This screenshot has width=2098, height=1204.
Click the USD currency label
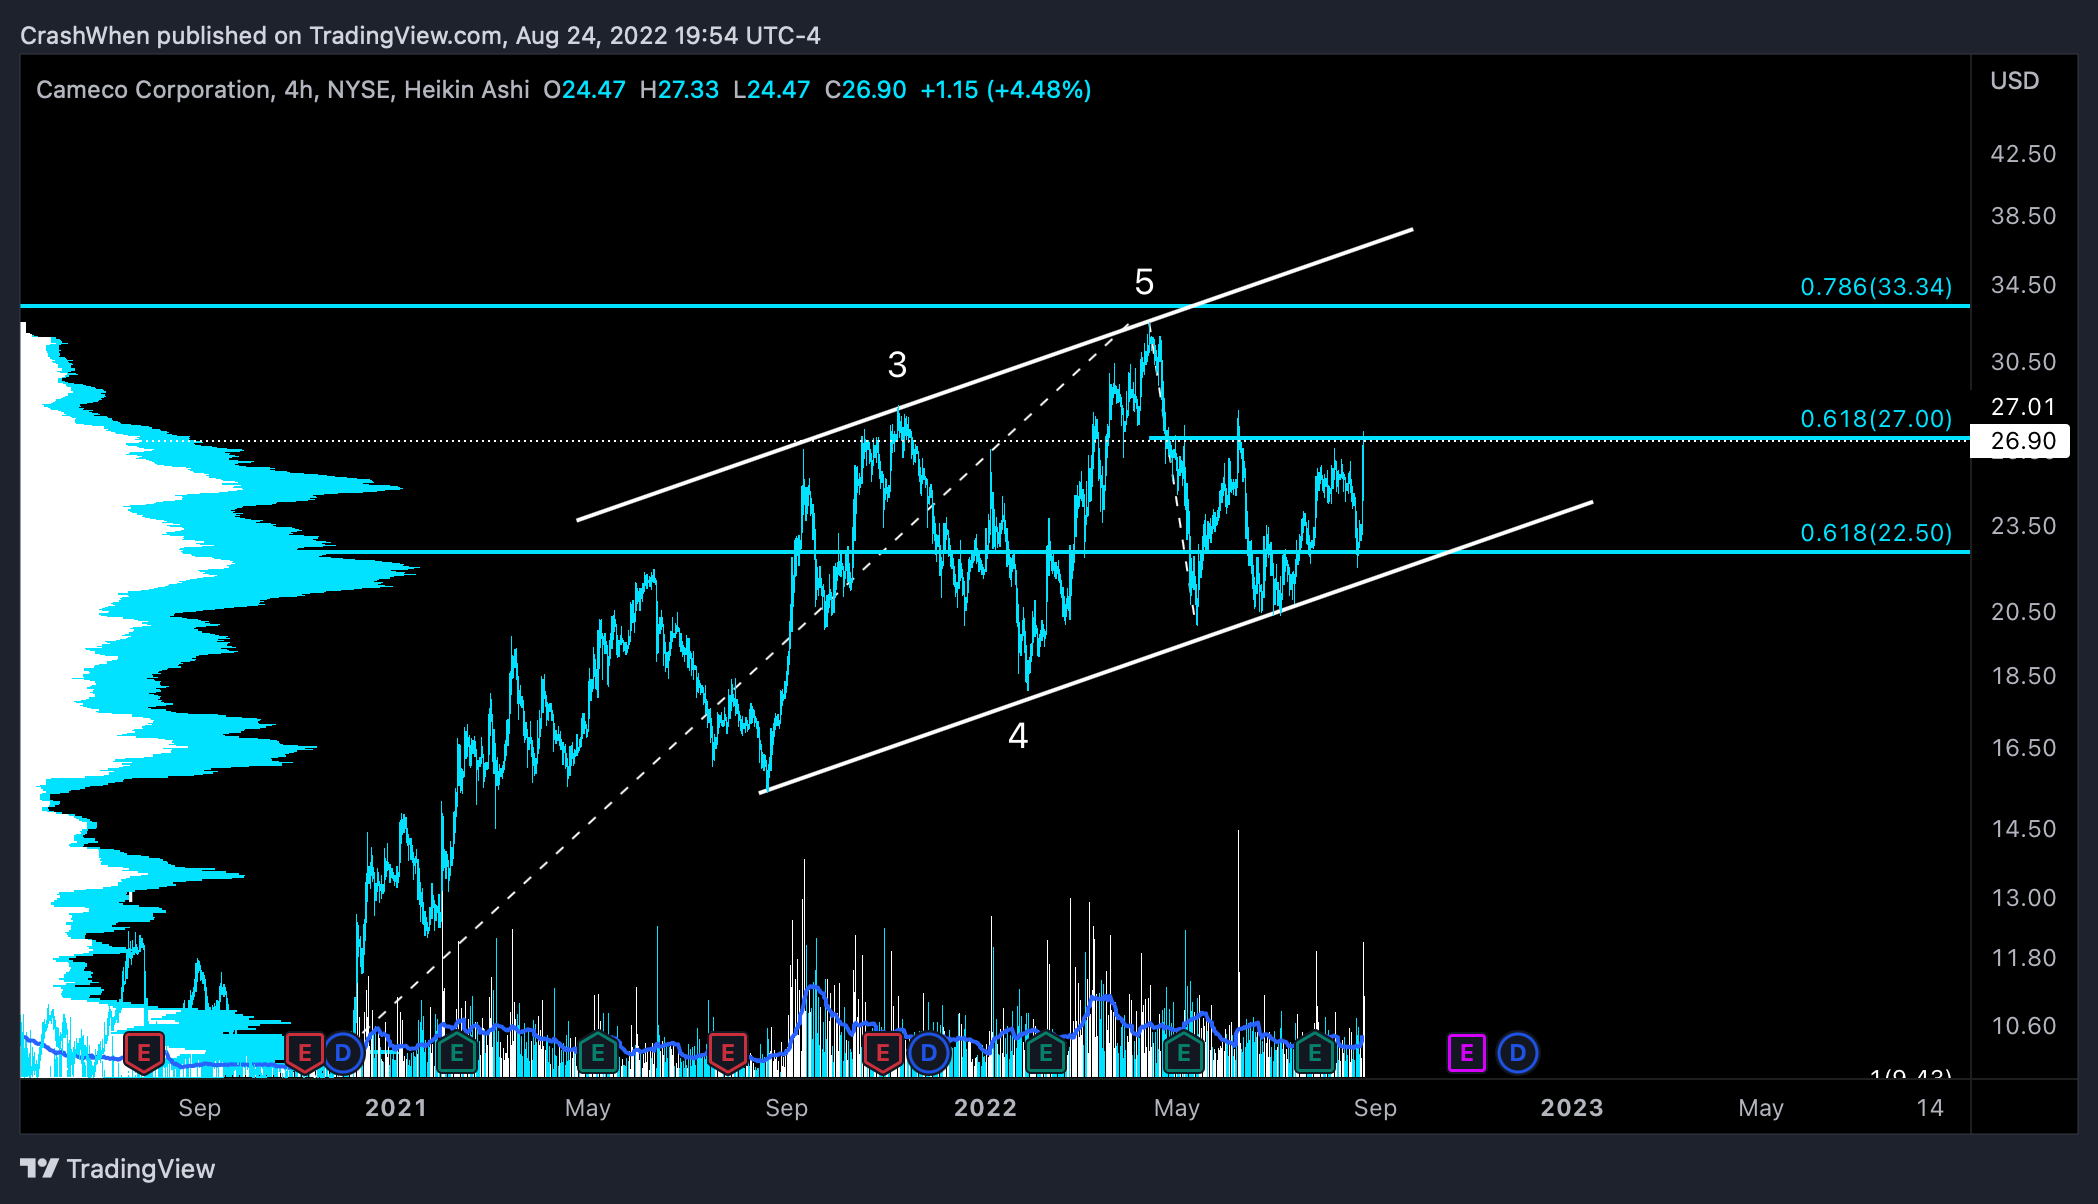click(2014, 81)
